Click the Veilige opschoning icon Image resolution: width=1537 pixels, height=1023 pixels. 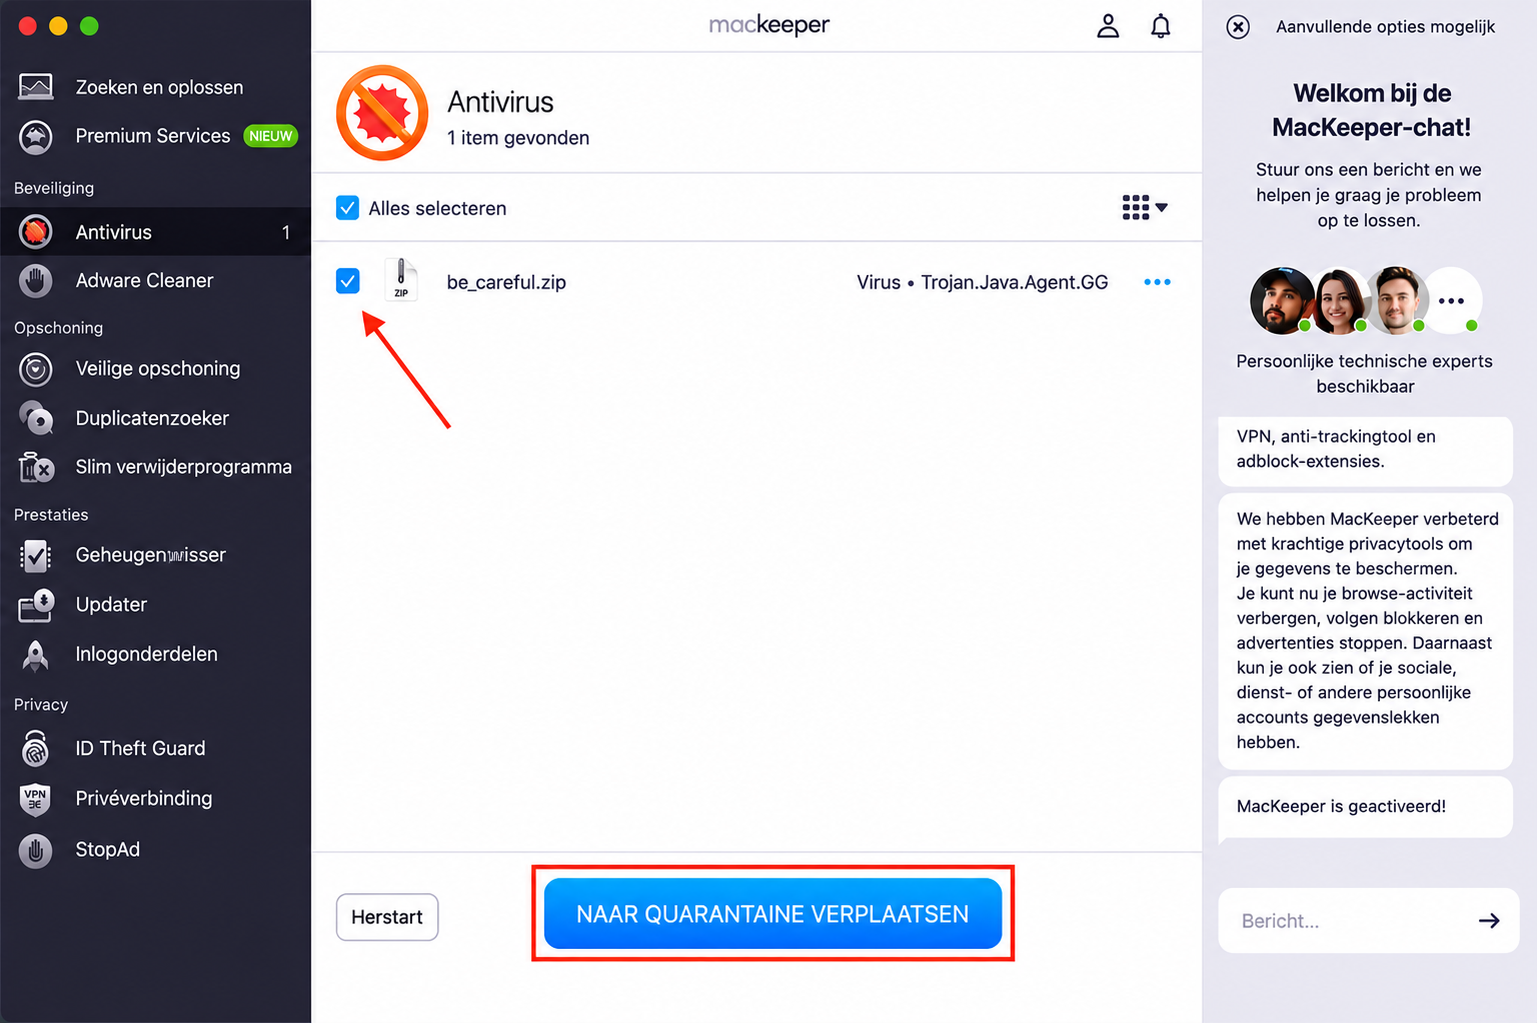click(36, 369)
